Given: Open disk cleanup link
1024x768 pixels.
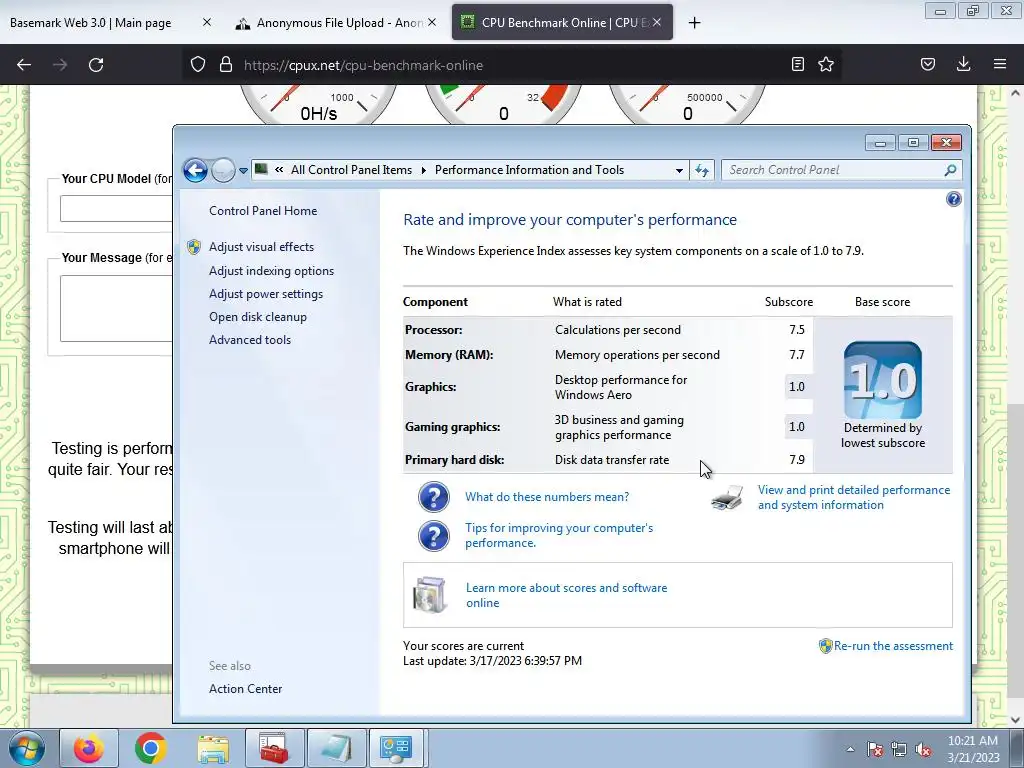Looking at the screenshot, I should tap(258, 317).
